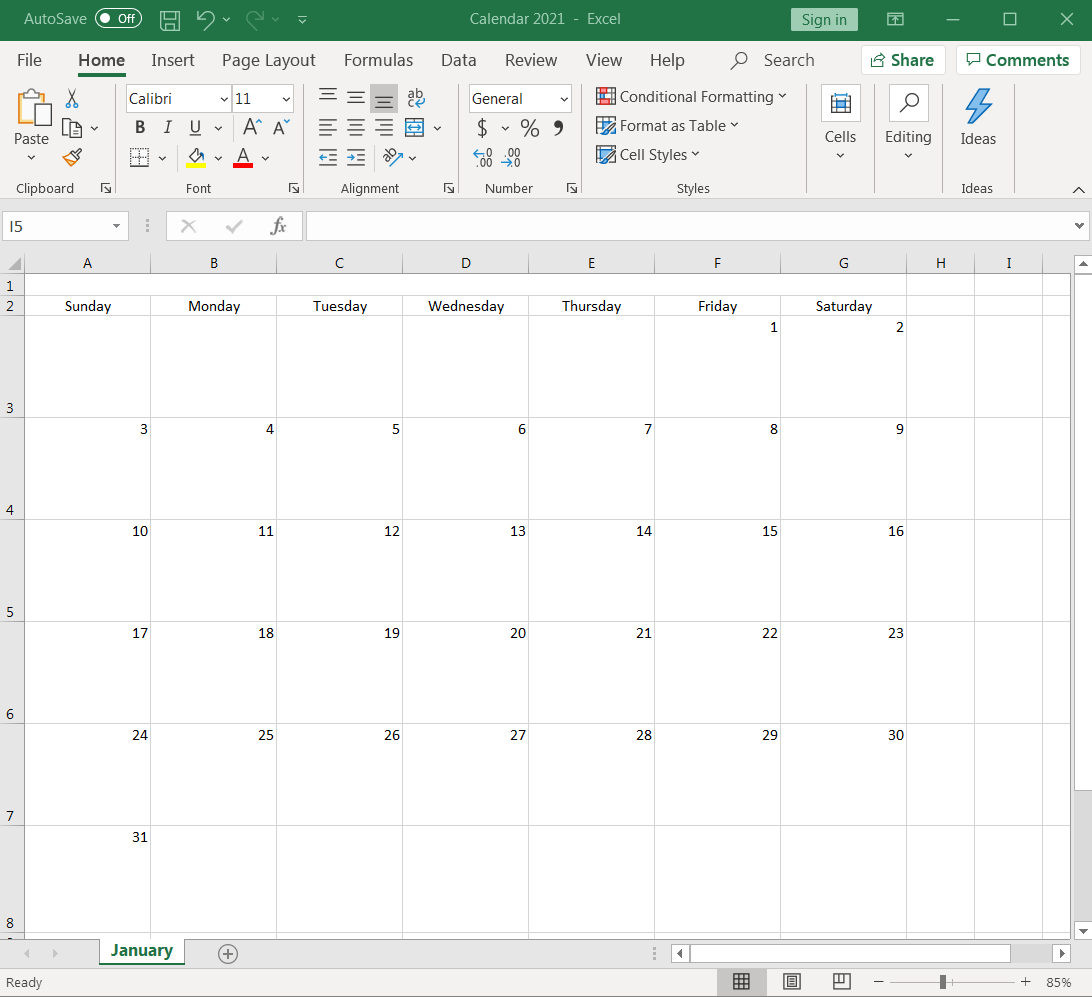Select the January sheet tab

tap(141, 951)
